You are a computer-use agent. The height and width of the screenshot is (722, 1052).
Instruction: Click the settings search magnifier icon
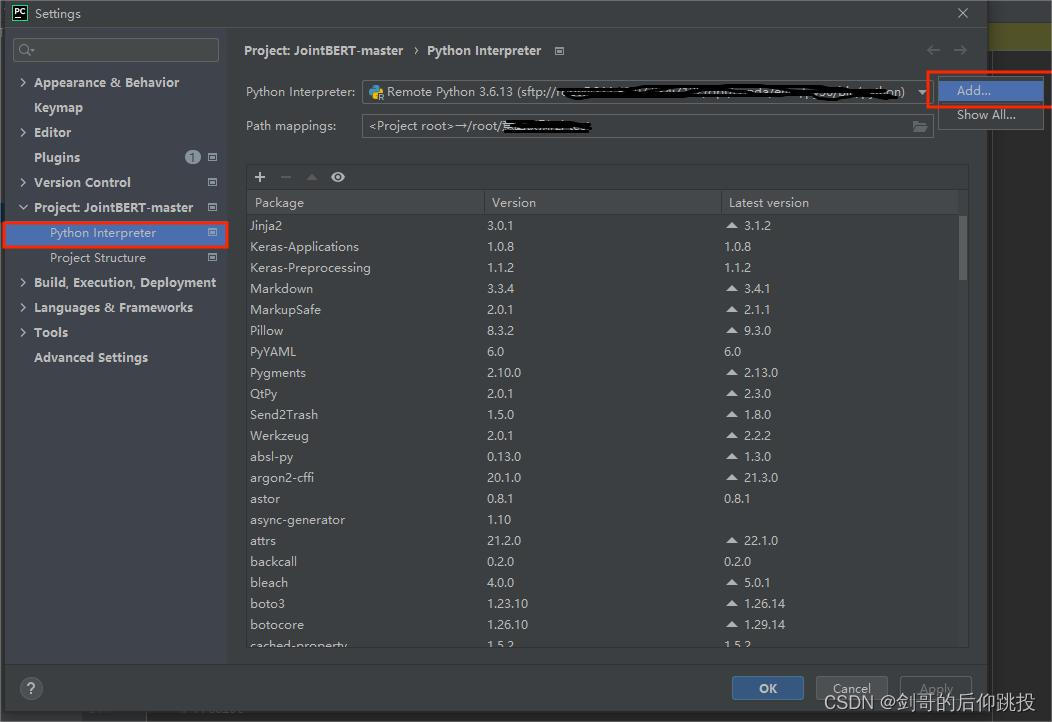(x=26, y=50)
